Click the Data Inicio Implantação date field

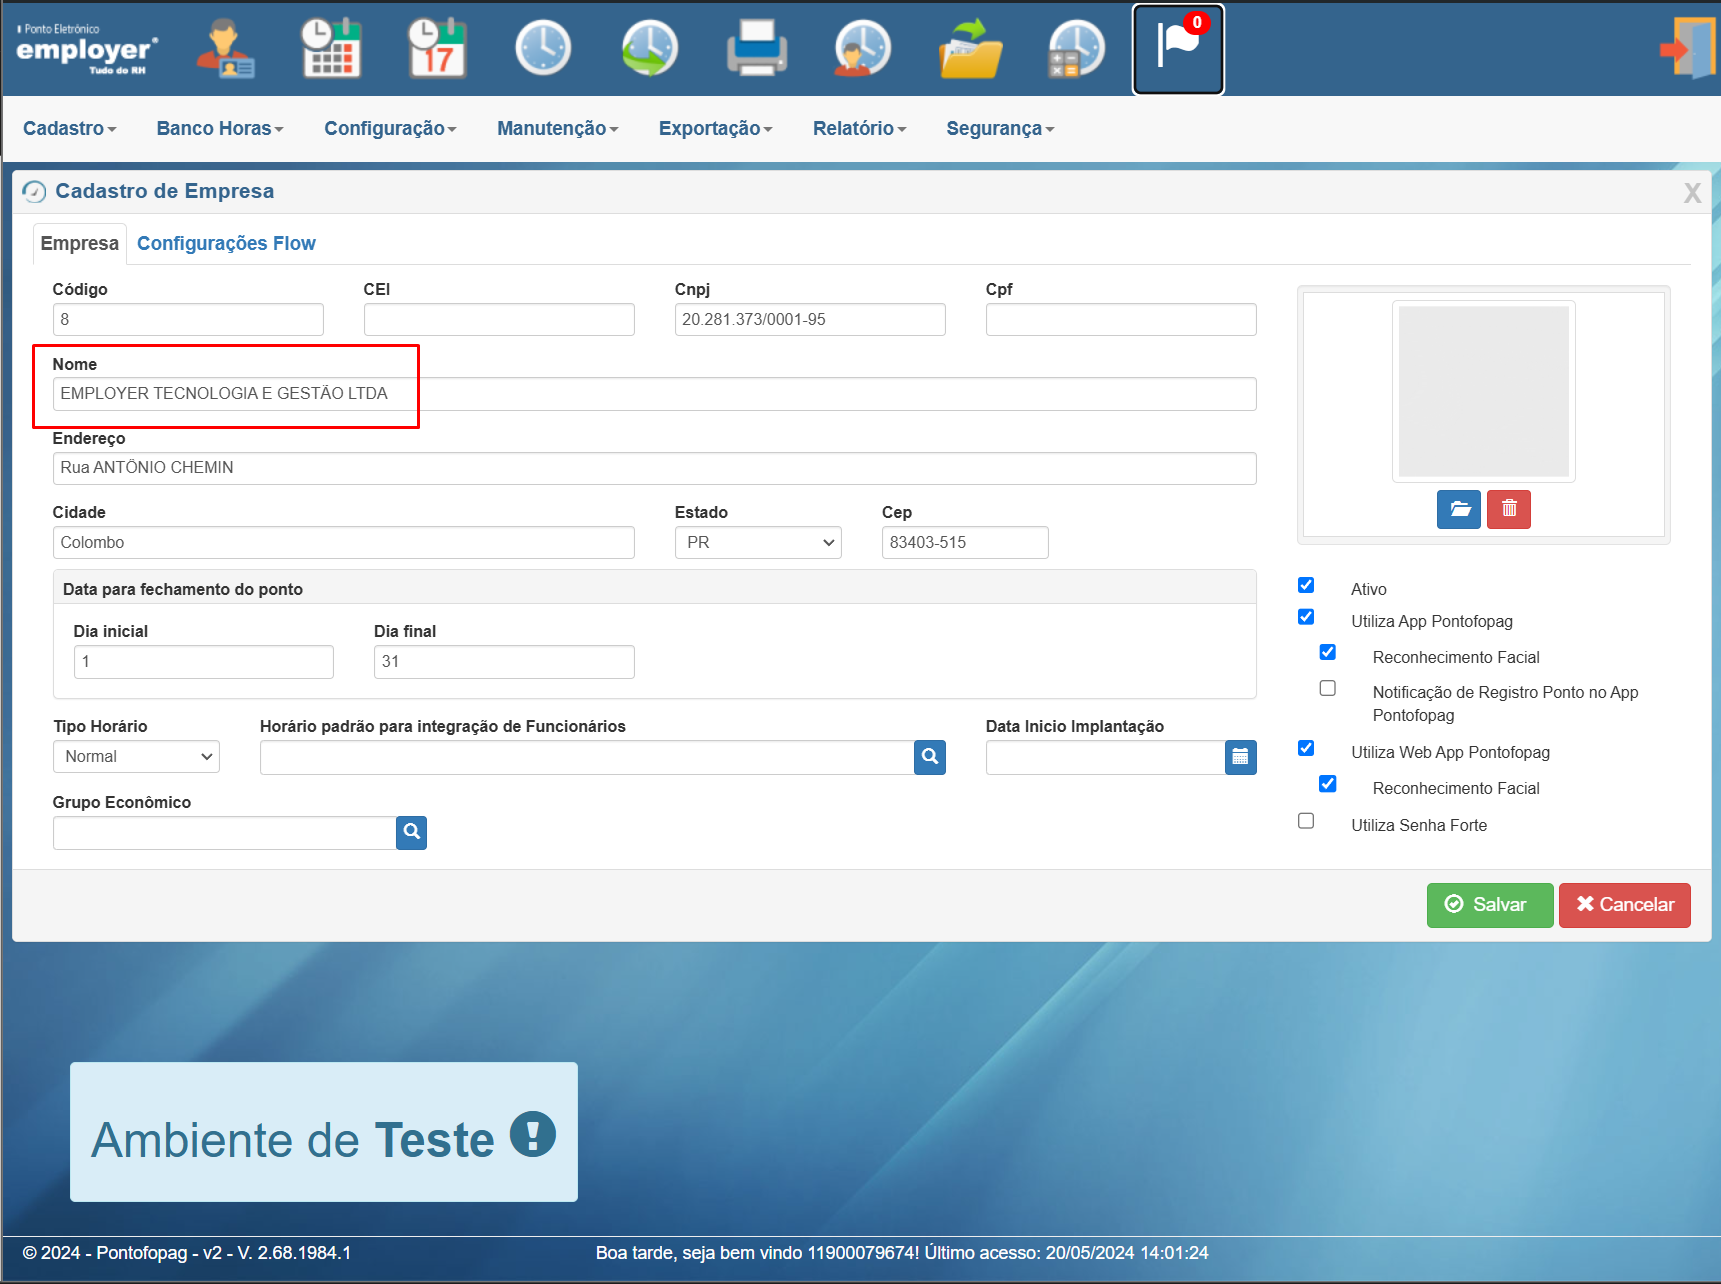coord(1106,757)
